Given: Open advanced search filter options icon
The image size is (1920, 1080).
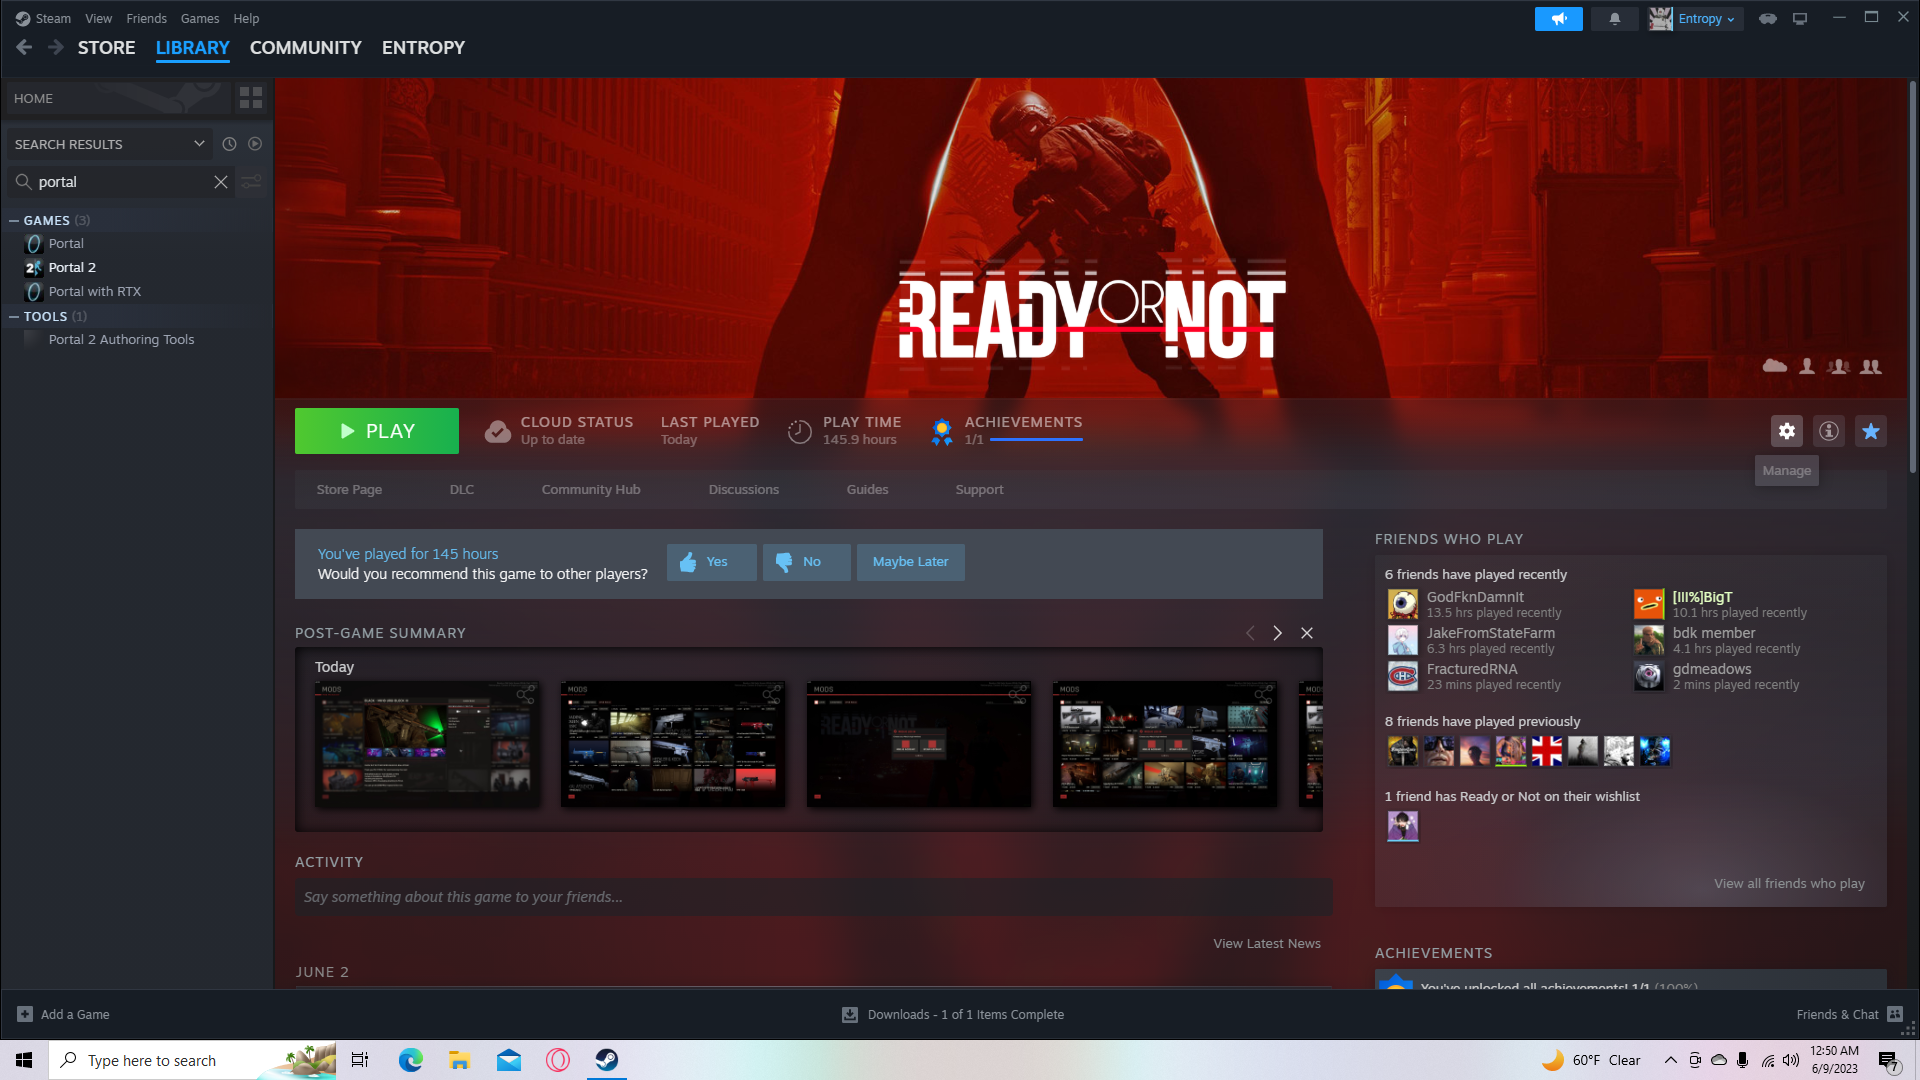Looking at the screenshot, I should point(252,182).
